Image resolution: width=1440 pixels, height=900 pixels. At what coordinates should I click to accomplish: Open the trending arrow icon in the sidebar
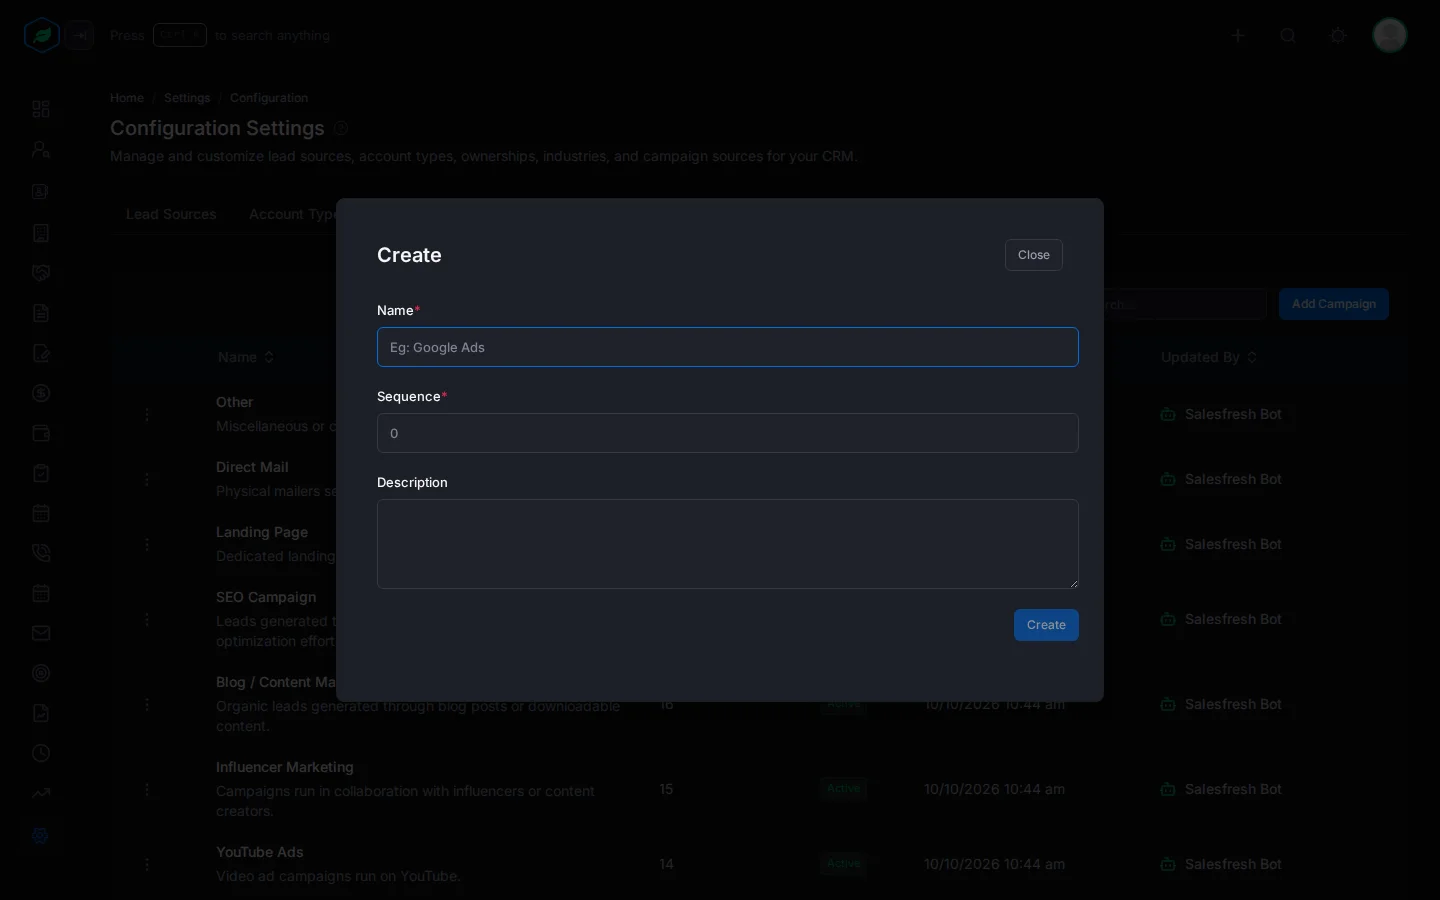click(x=41, y=793)
